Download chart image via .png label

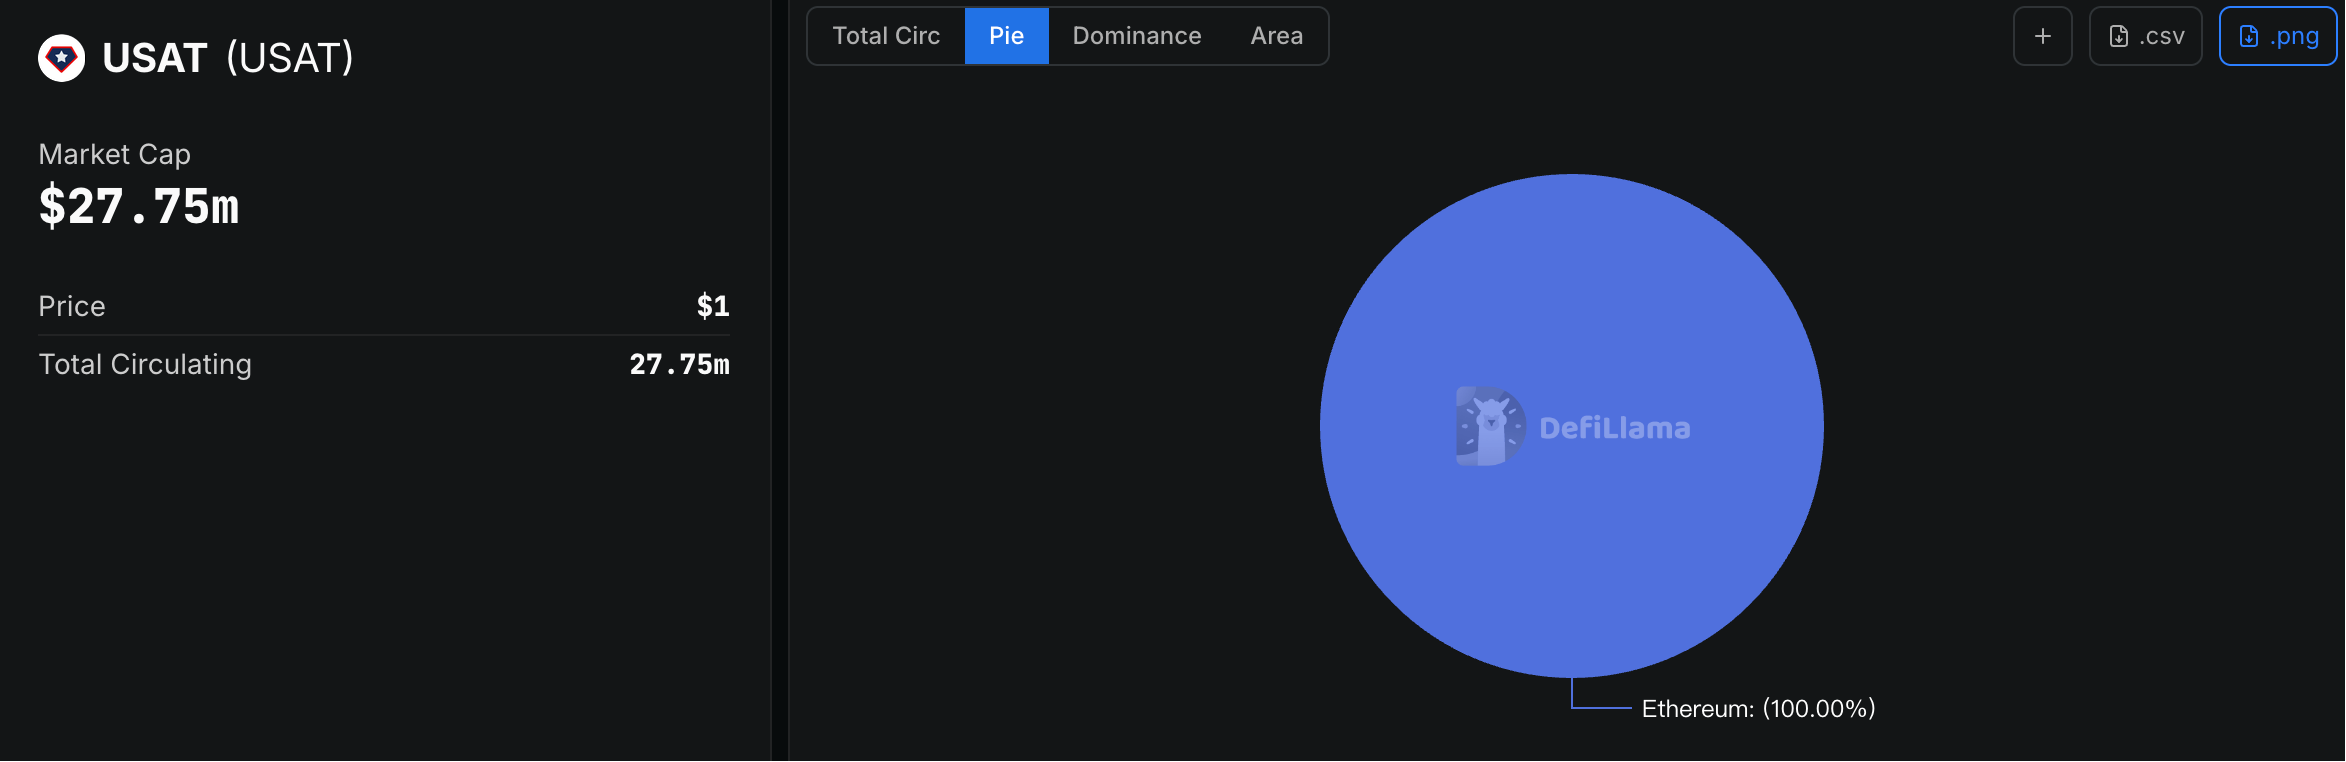coord(2293,37)
